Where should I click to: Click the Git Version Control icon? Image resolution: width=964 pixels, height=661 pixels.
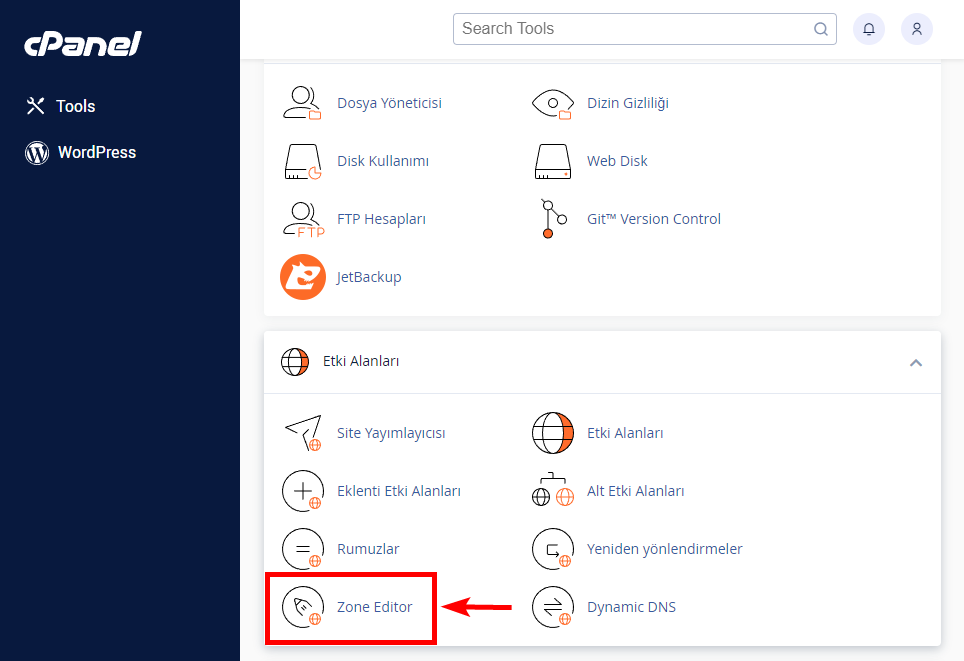coord(552,219)
